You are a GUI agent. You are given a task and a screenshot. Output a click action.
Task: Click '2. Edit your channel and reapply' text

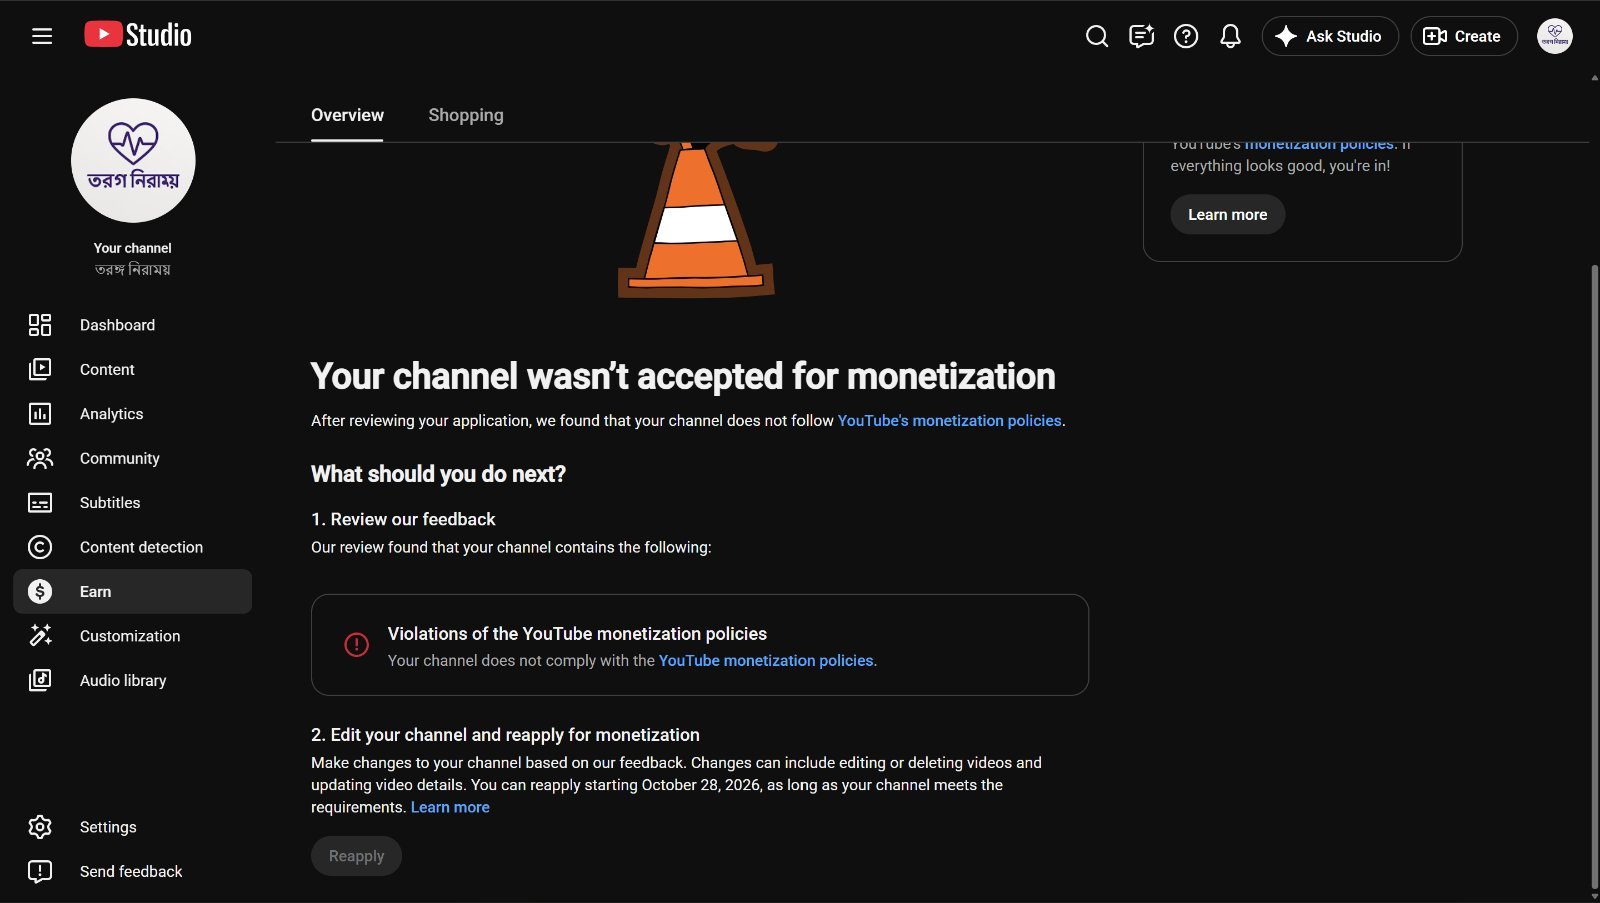click(x=505, y=735)
